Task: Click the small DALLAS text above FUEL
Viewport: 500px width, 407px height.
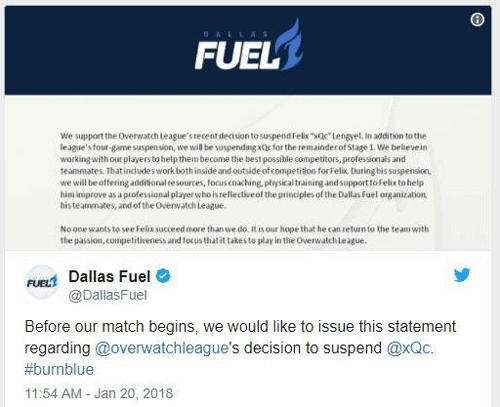Action: [x=236, y=34]
